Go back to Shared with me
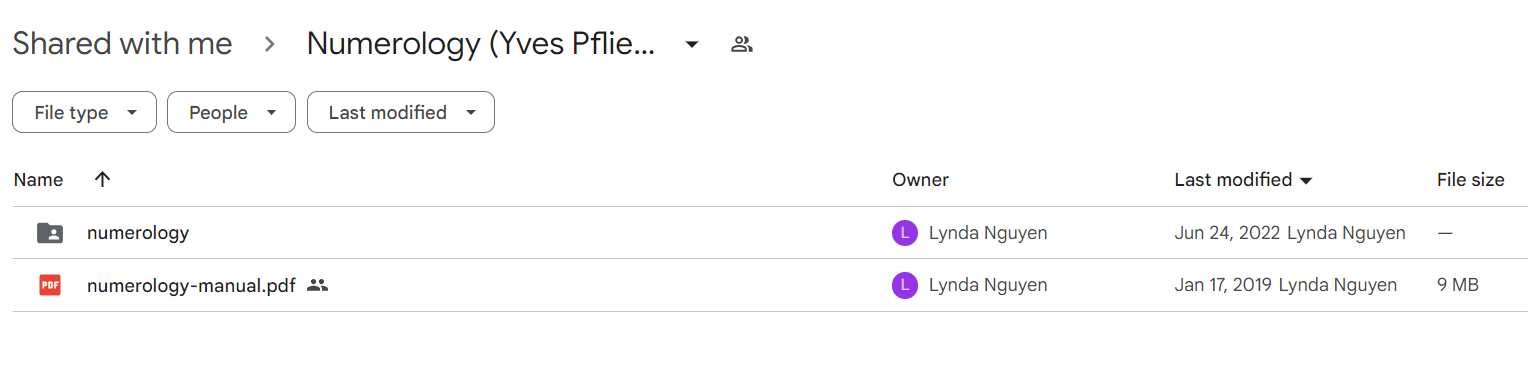 pos(122,44)
